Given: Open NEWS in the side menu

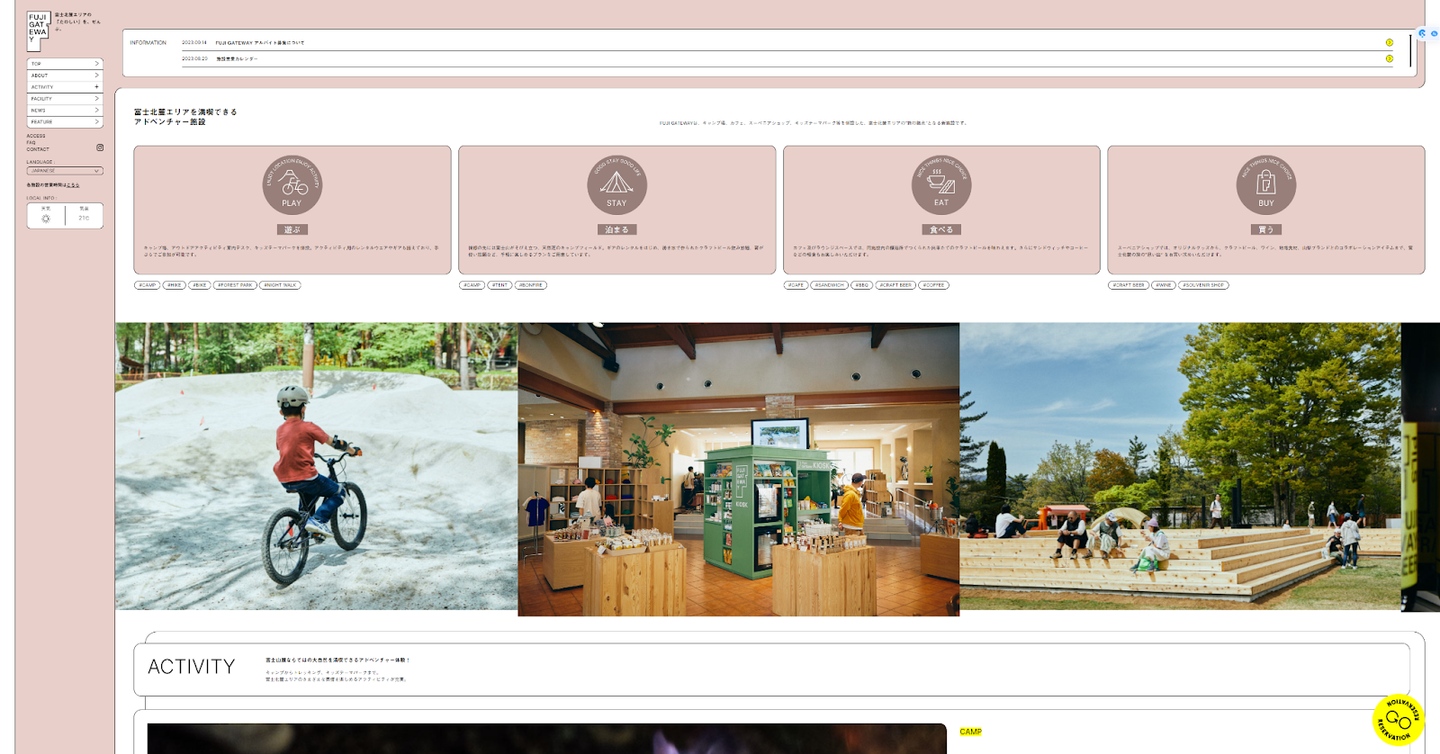Looking at the screenshot, I should pyautogui.click(x=65, y=110).
